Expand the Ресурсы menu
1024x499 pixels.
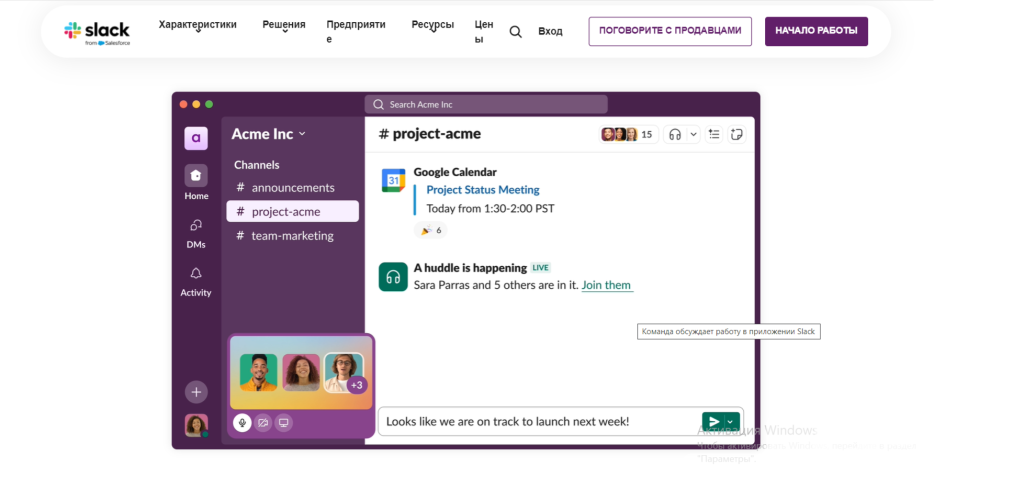(x=432, y=25)
